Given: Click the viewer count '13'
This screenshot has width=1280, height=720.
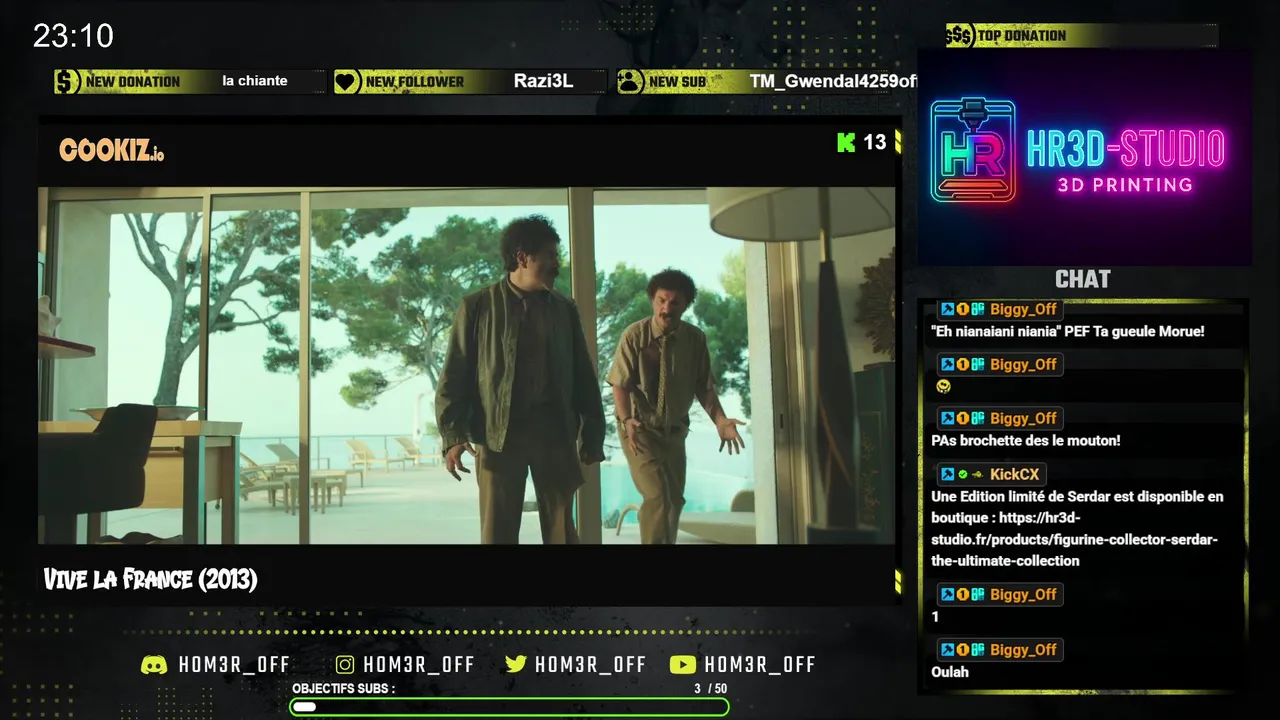Looking at the screenshot, I should pos(875,143).
